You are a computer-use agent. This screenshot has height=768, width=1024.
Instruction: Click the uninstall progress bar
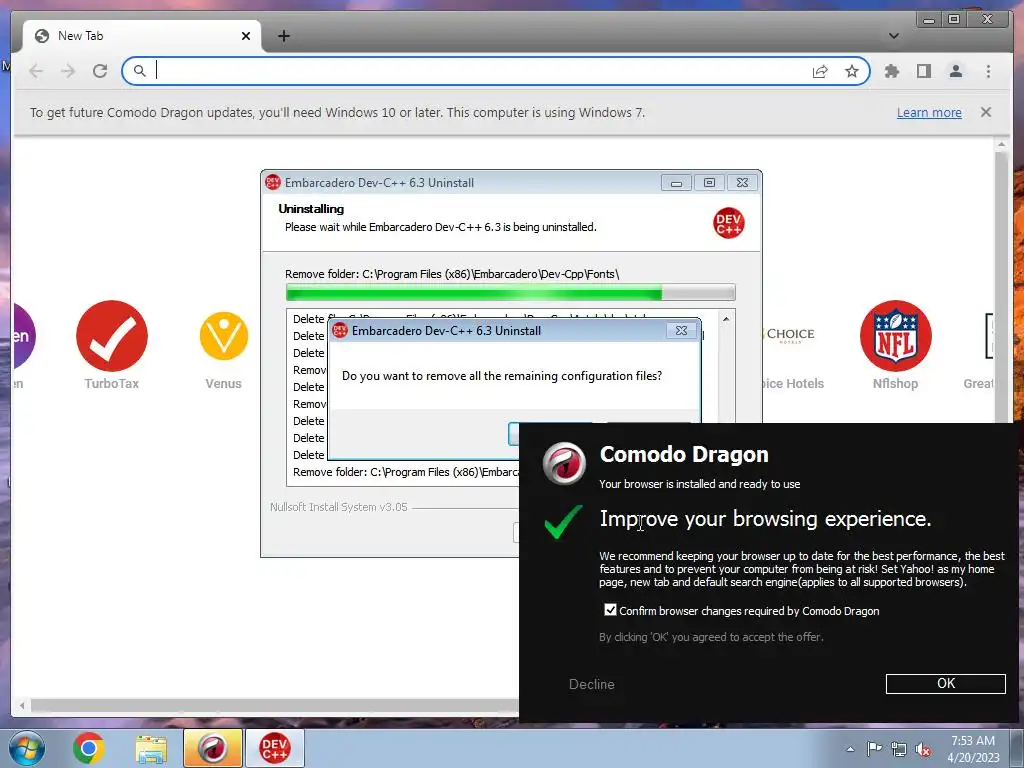pyautogui.click(x=511, y=292)
